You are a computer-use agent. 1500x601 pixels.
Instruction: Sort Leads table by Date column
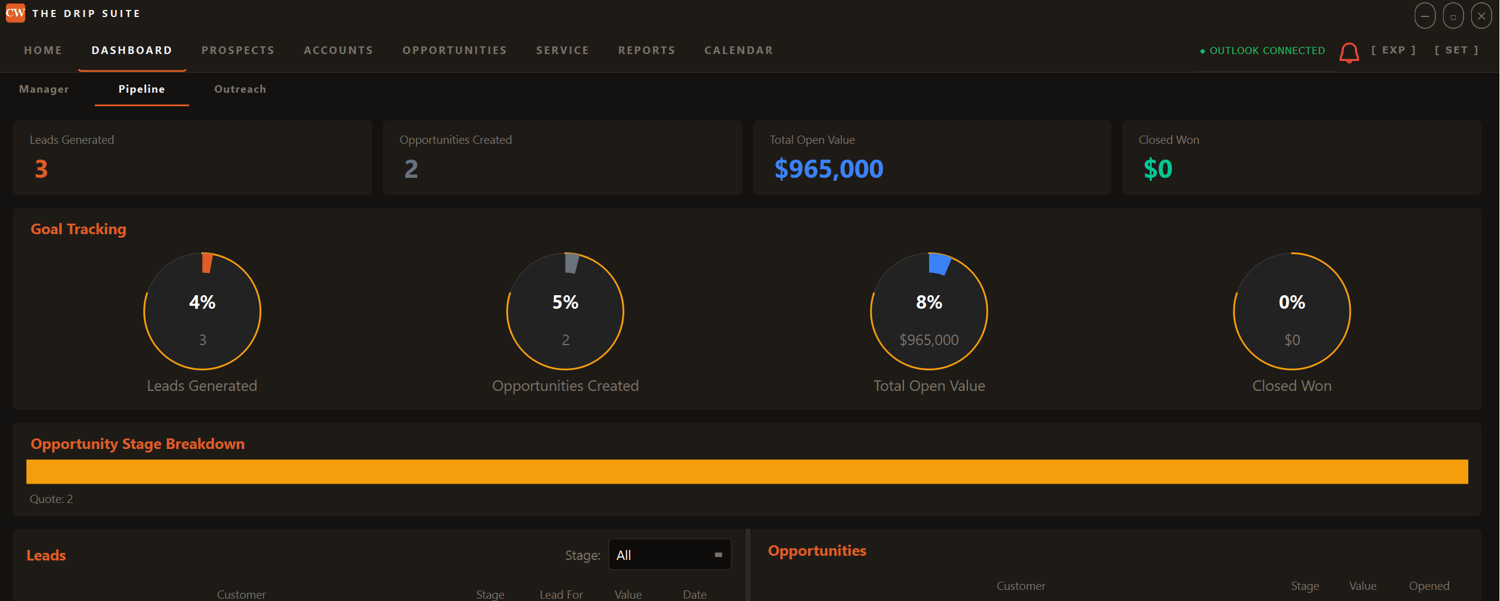(x=695, y=594)
